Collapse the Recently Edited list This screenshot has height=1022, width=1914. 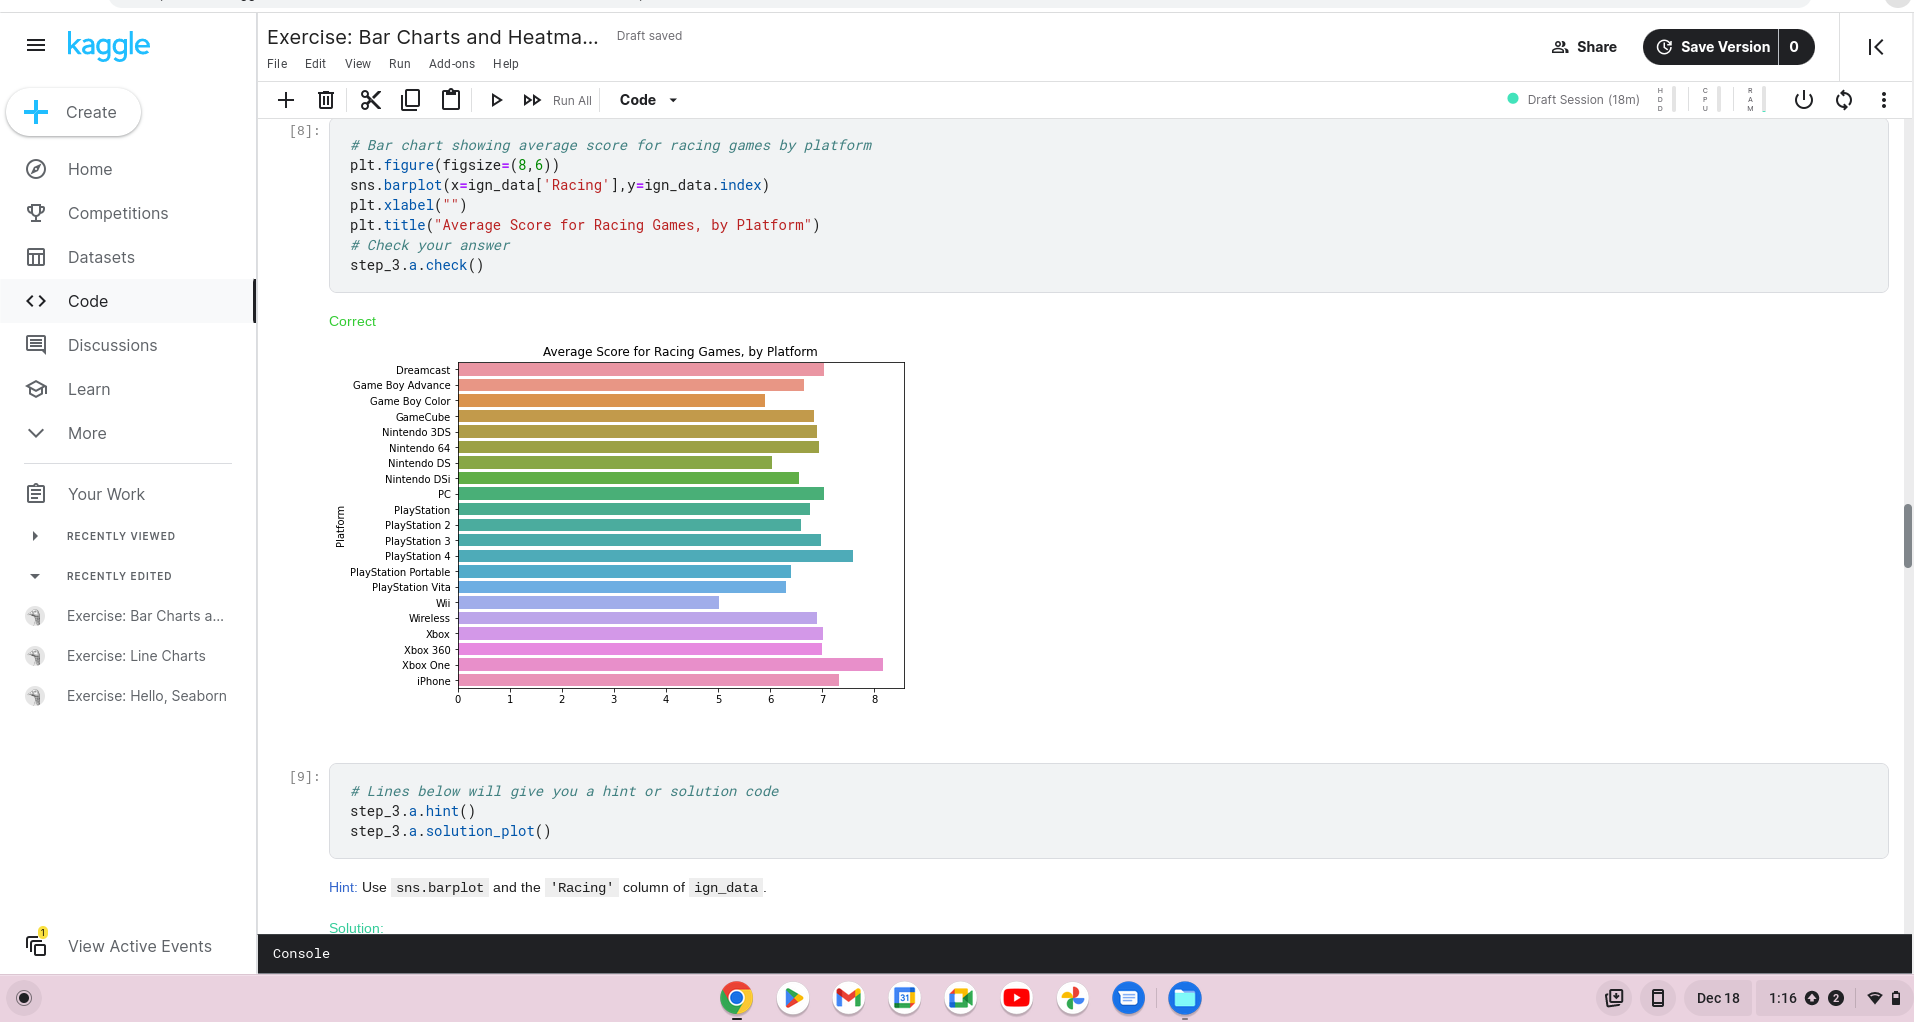coord(36,576)
